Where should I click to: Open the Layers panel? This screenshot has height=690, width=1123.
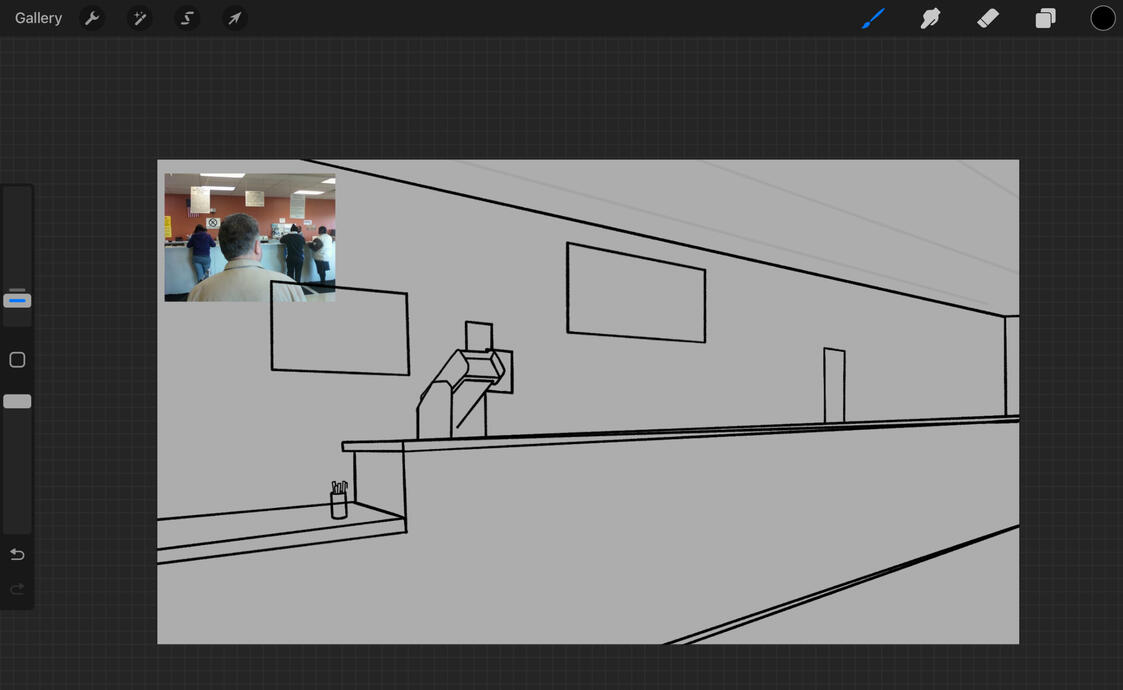1045,18
